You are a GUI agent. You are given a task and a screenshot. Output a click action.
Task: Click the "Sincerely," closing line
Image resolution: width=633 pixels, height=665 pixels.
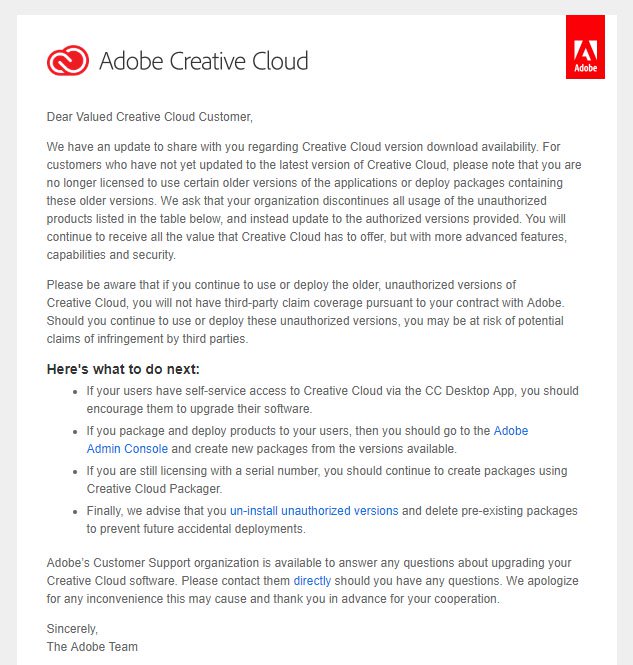(72, 628)
